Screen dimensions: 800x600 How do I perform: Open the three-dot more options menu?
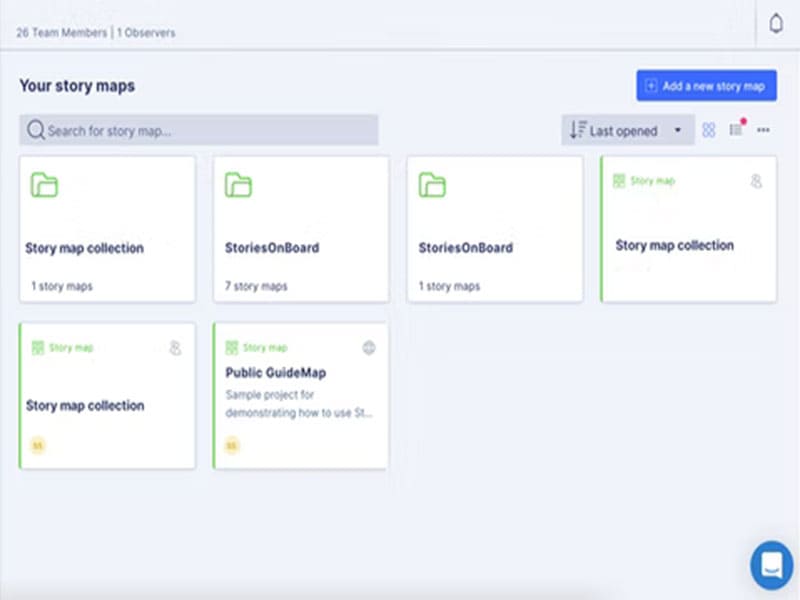click(x=763, y=130)
